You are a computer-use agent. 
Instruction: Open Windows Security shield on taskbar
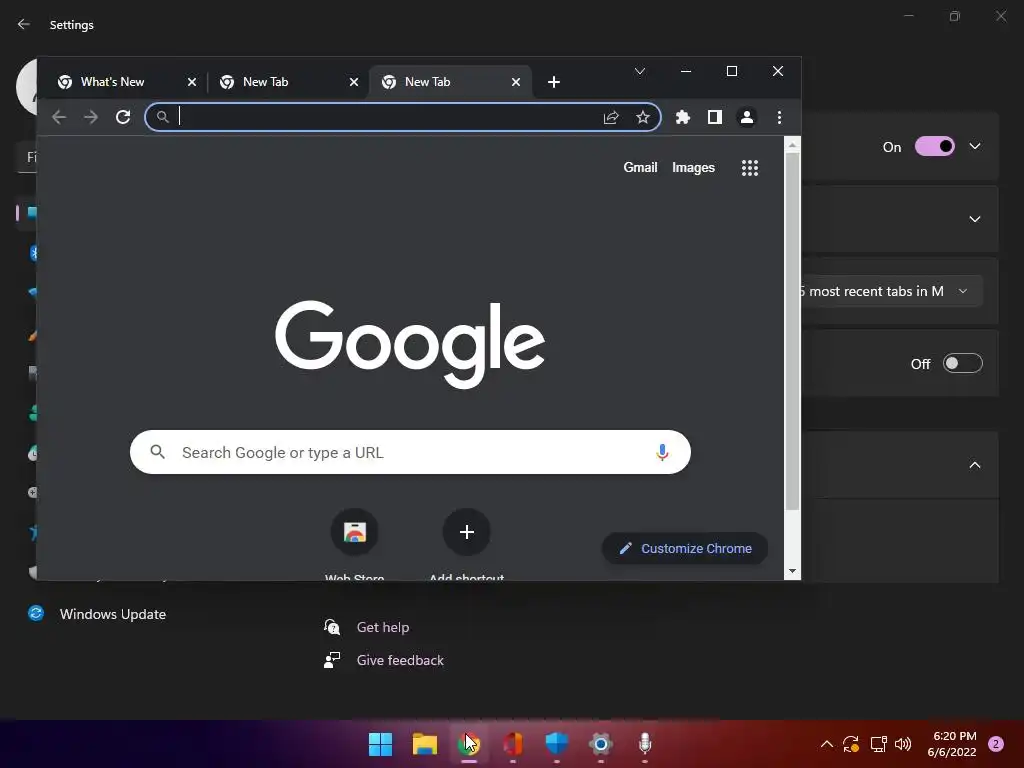[556, 744]
